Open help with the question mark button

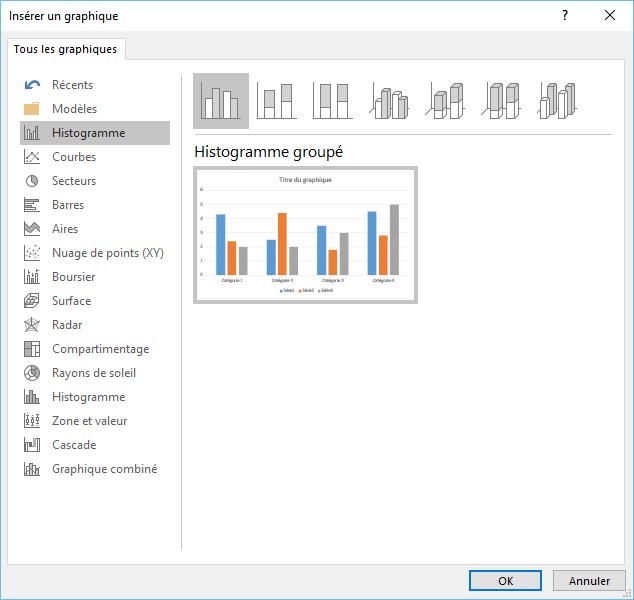pyautogui.click(x=564, y=15)
